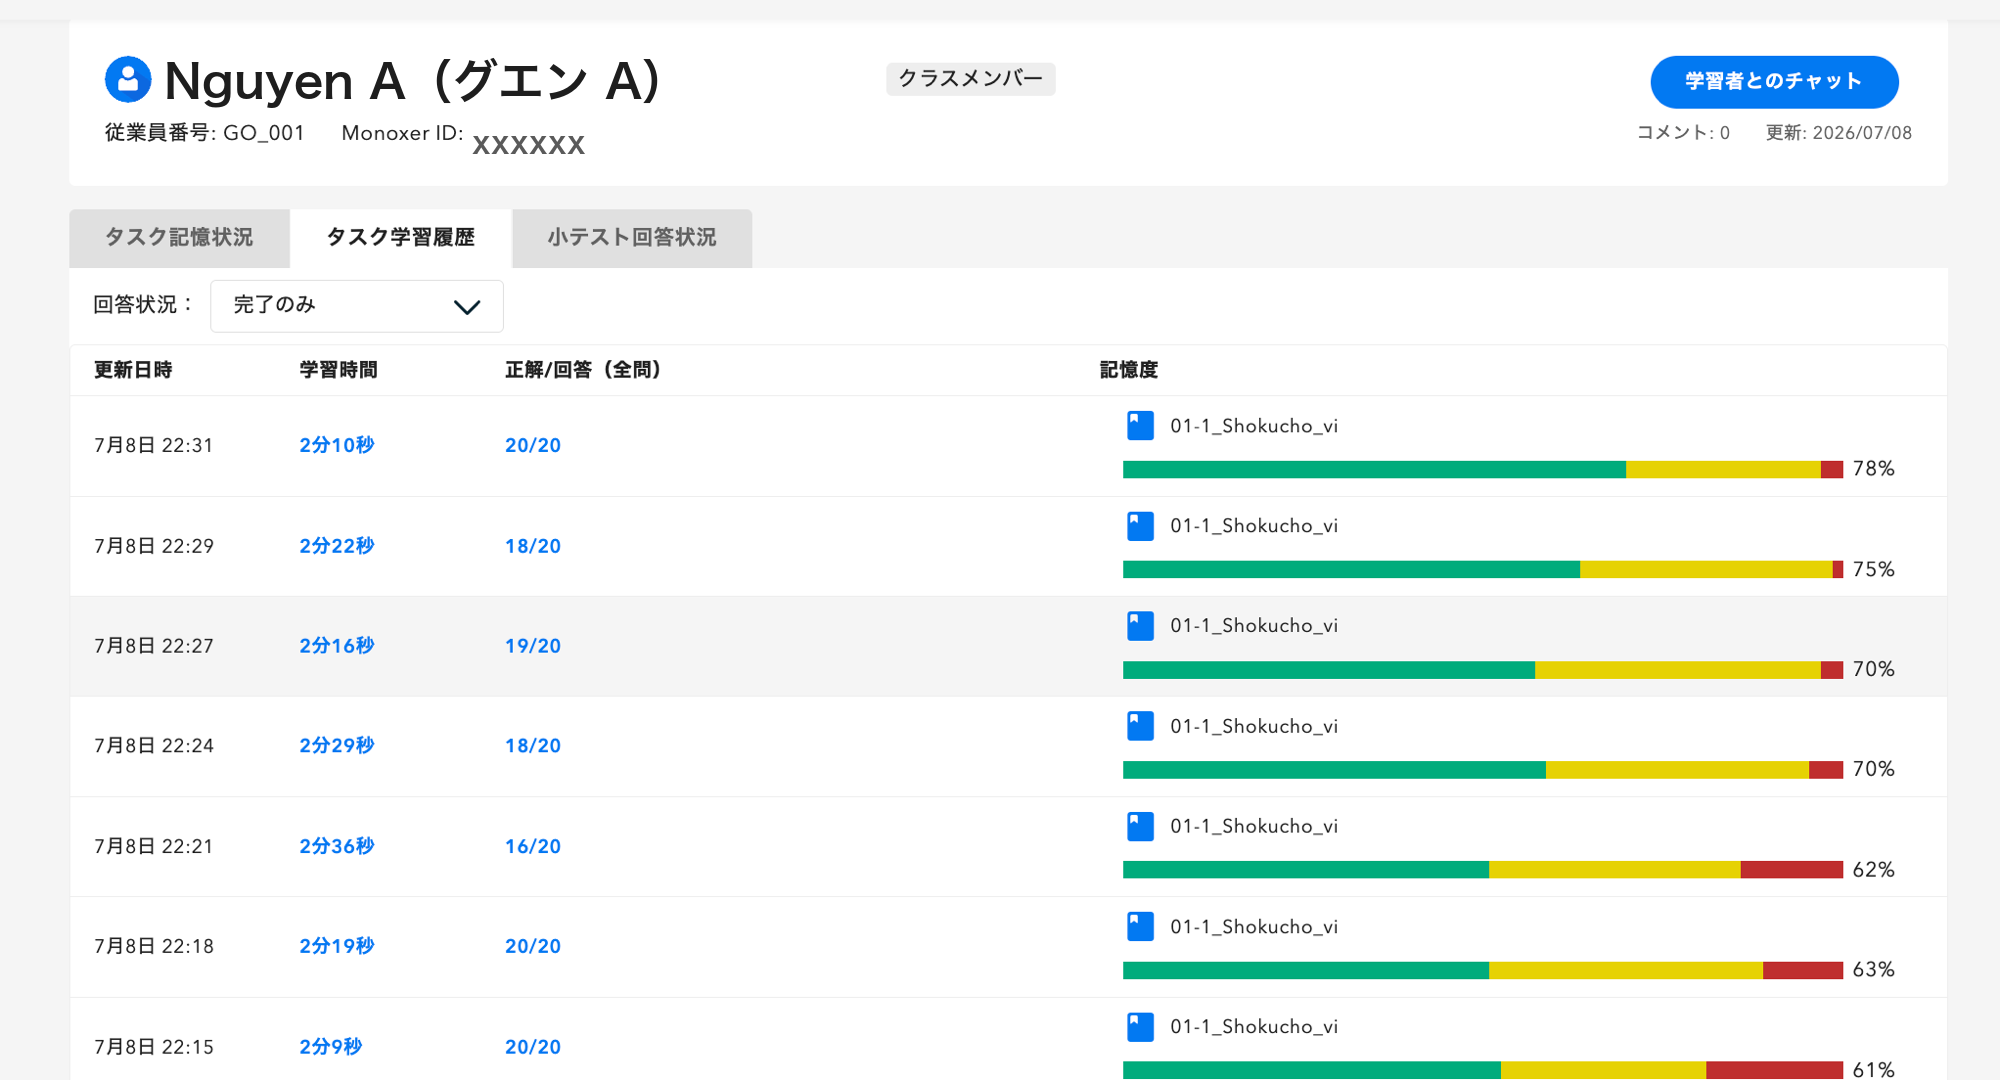Open study time link 2分22秒
The height and width of the screenshot is (1080, 2000).
(x=337, y=546)
